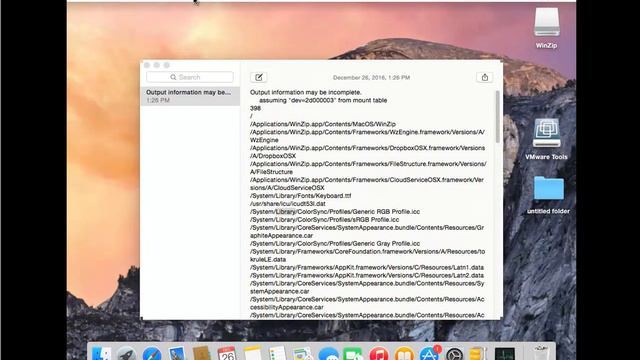Click the 'sions/A/CloudServiceOSX' line
Image resolution: width=640 pixels, height=360 pixels.
pyautogui.click(x=287, y=188)
